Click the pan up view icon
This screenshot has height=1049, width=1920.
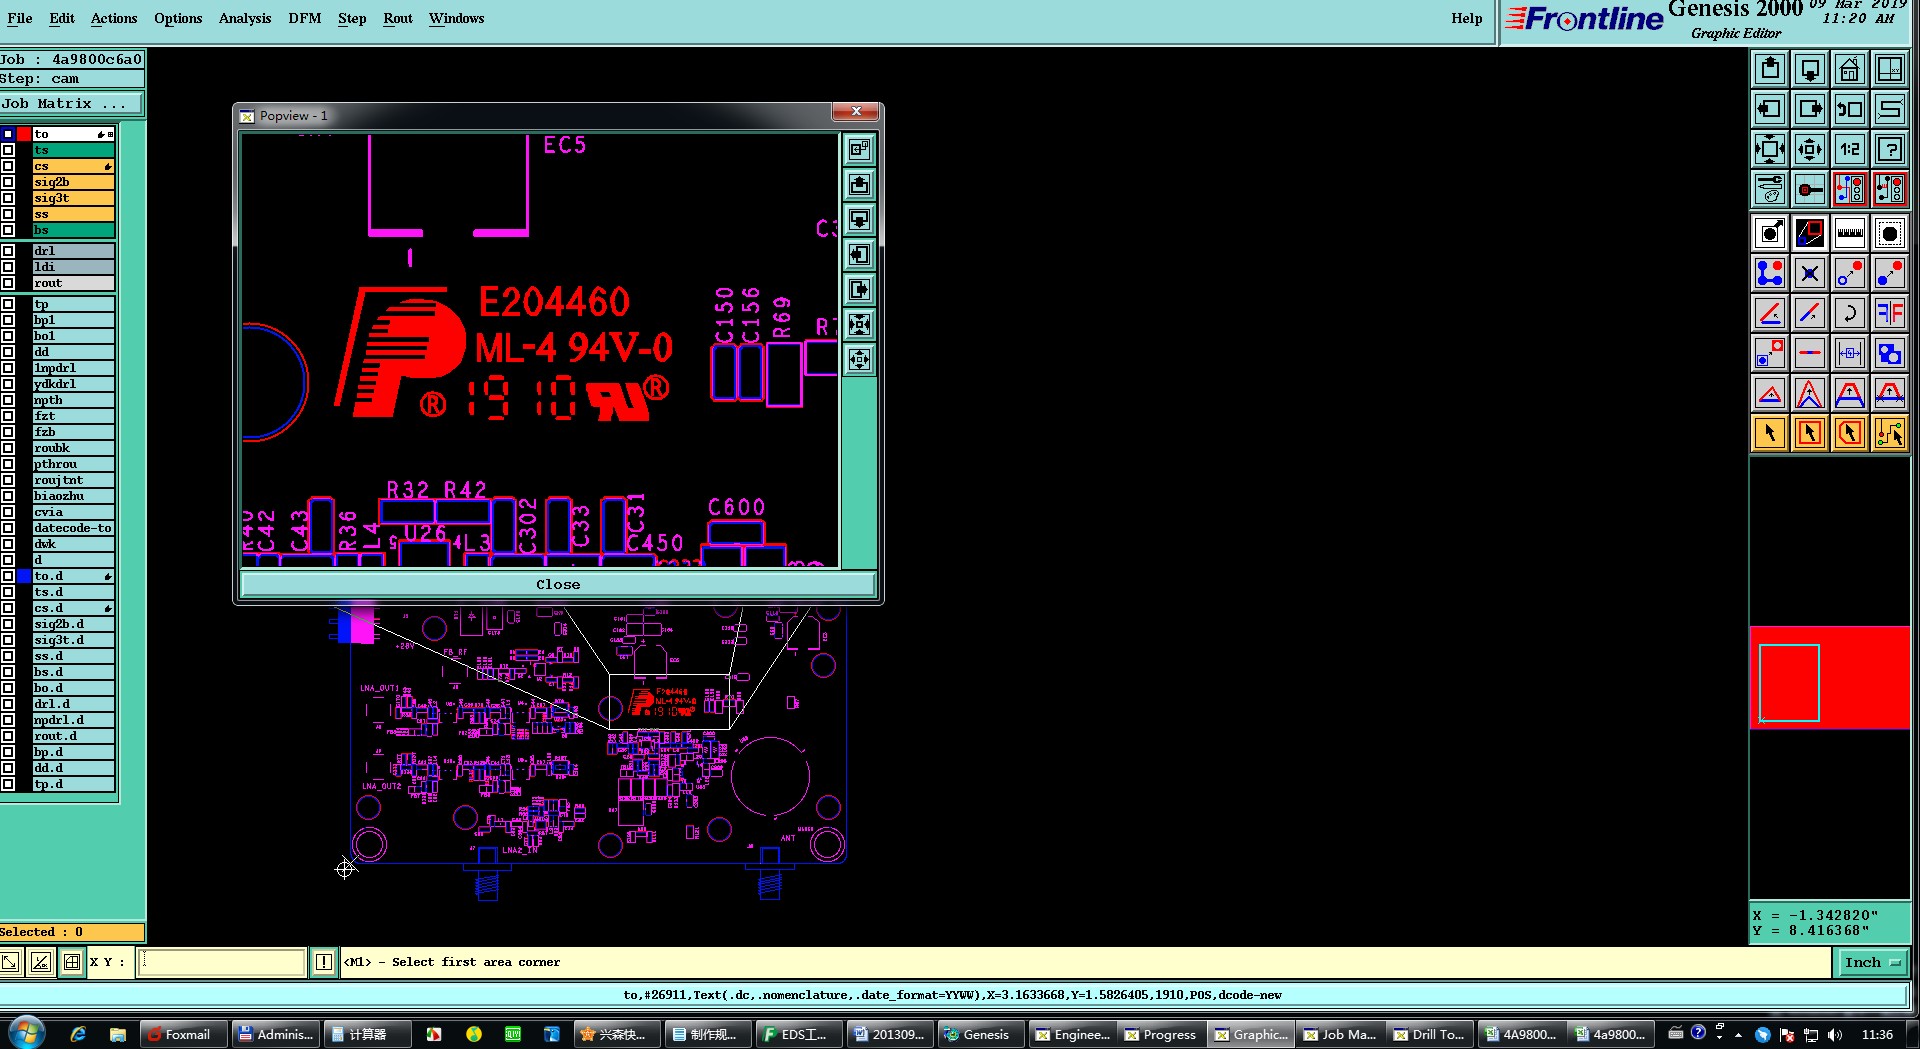point(1770,69)
